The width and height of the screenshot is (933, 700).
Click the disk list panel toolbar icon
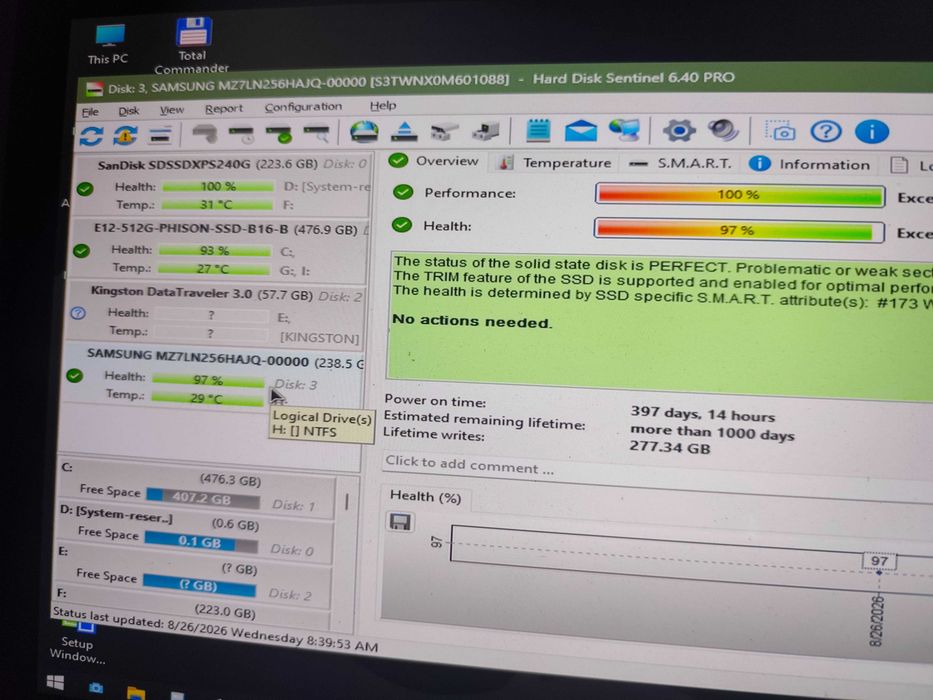[160, 135]
